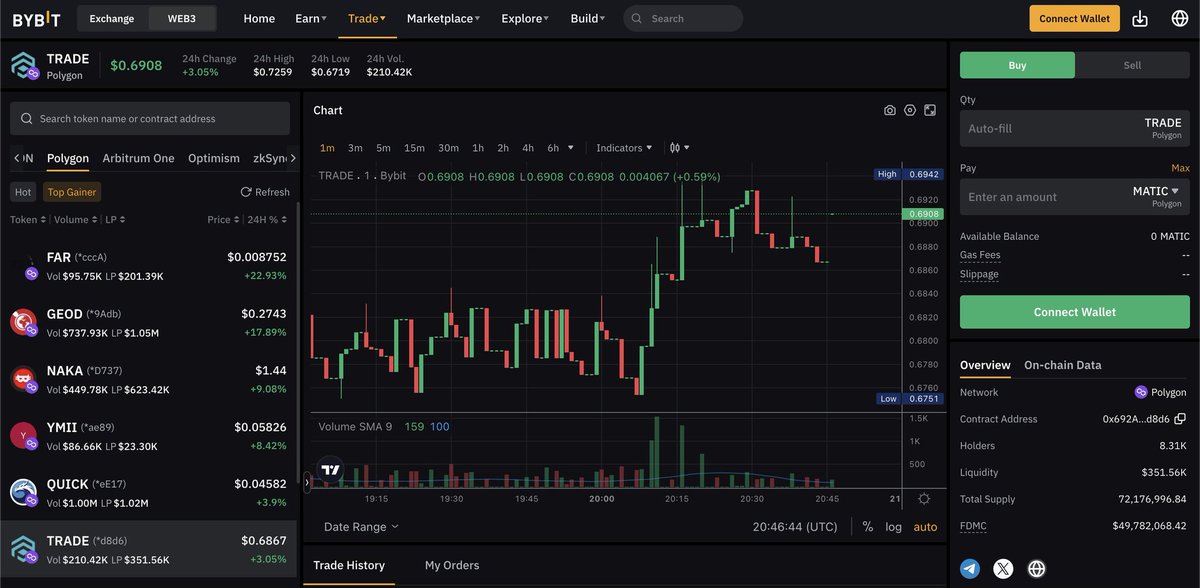This screenshot has width=1200, height=588.
Task: Go to Home in navigation
Action: click(259, 18)
